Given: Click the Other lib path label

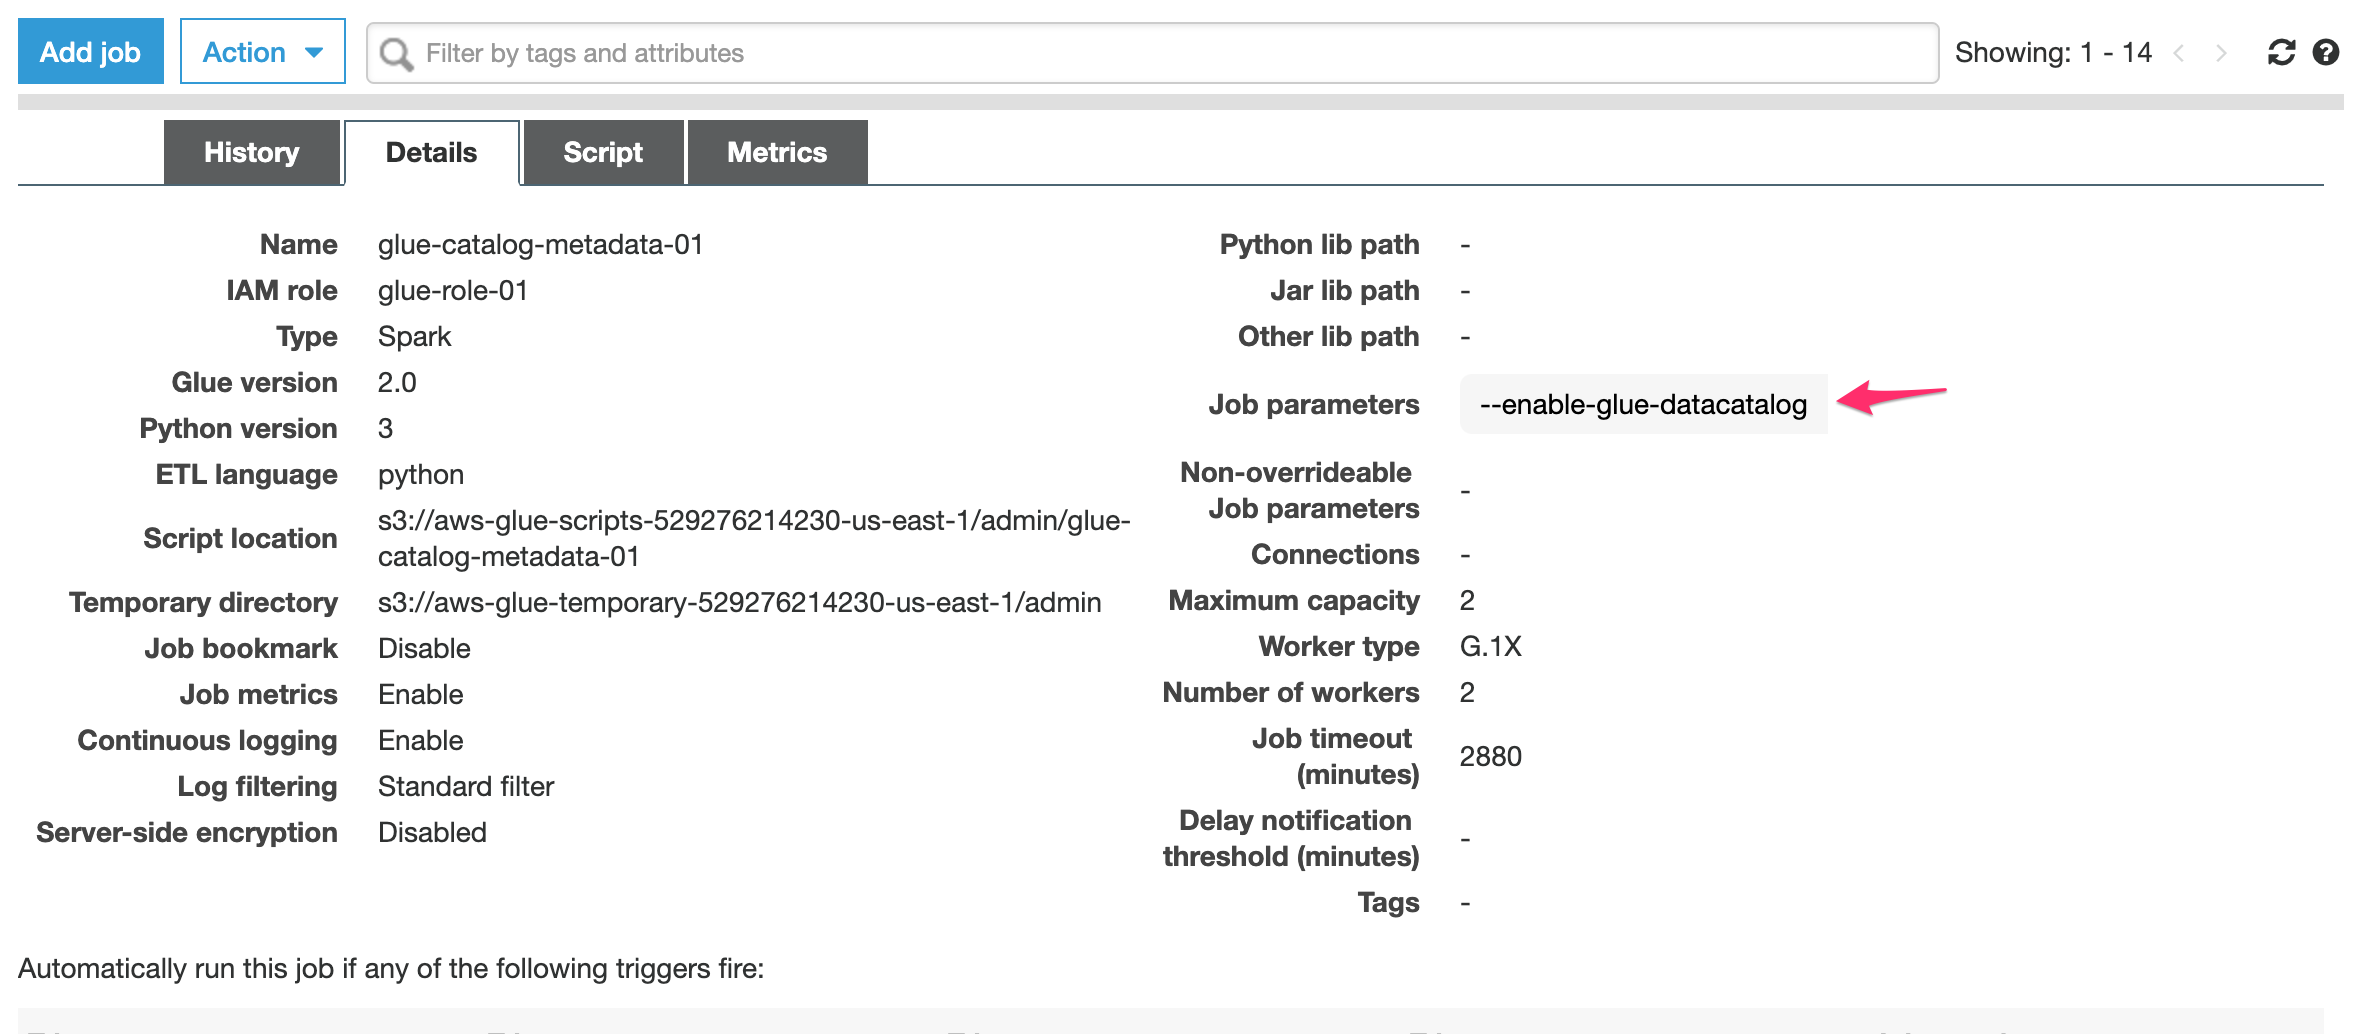Looking at the screenshot, I should (1328, 336).
